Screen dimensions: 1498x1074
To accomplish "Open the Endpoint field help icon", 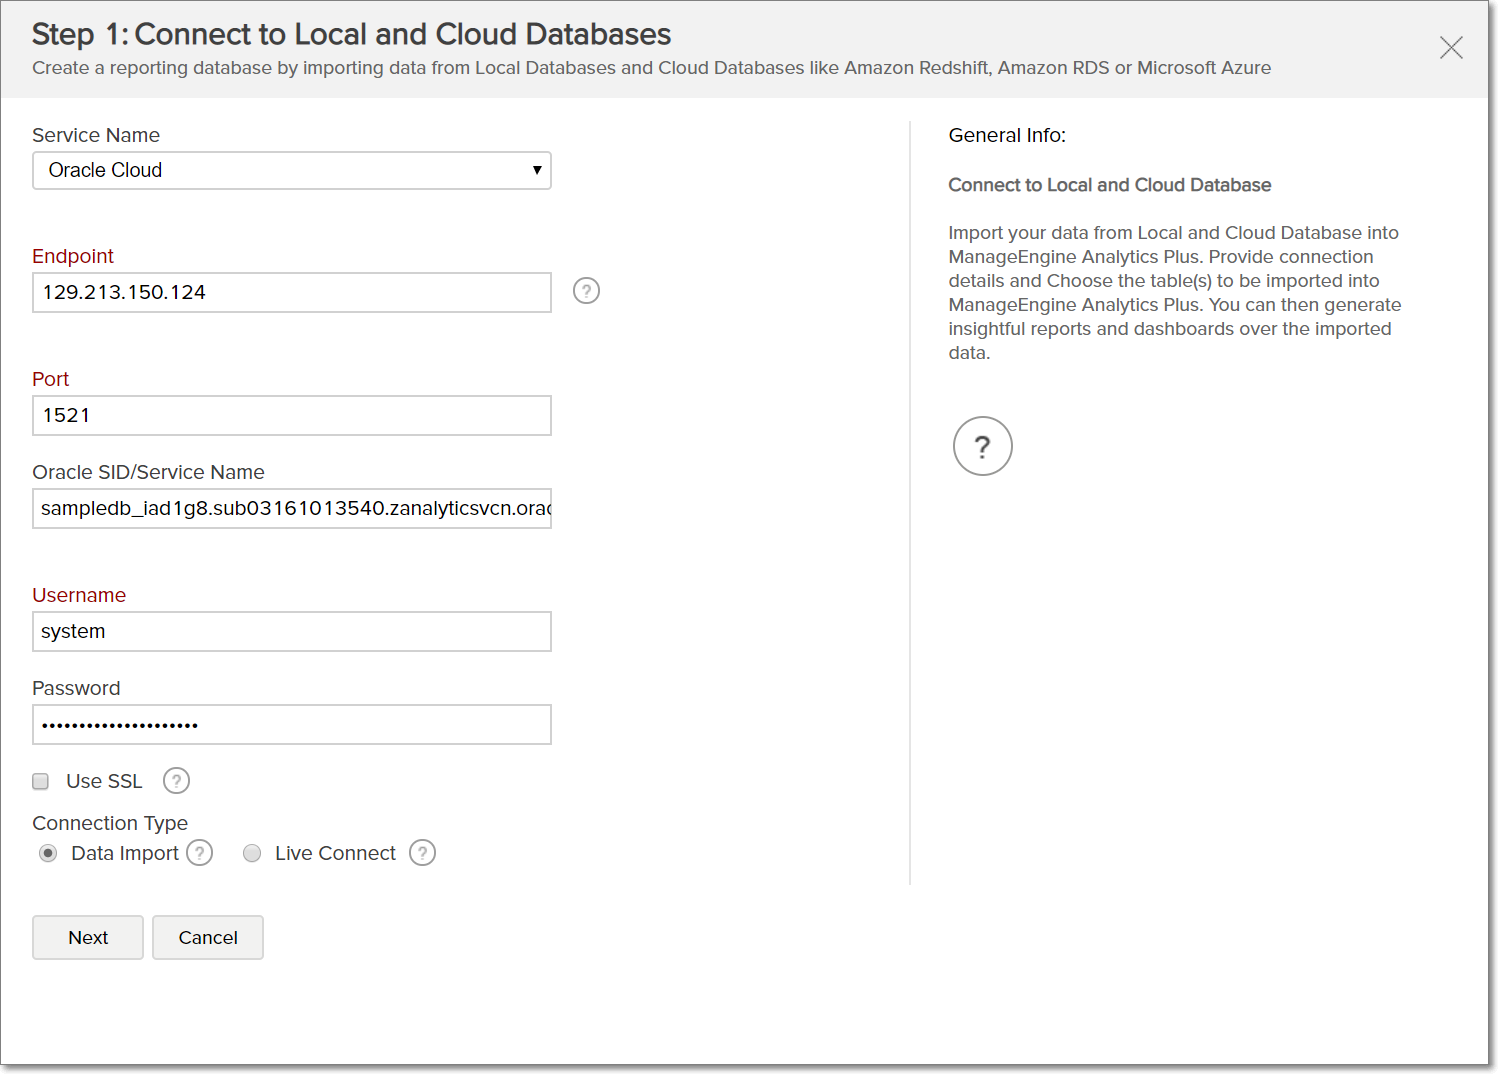I will (x=586, y=291).
